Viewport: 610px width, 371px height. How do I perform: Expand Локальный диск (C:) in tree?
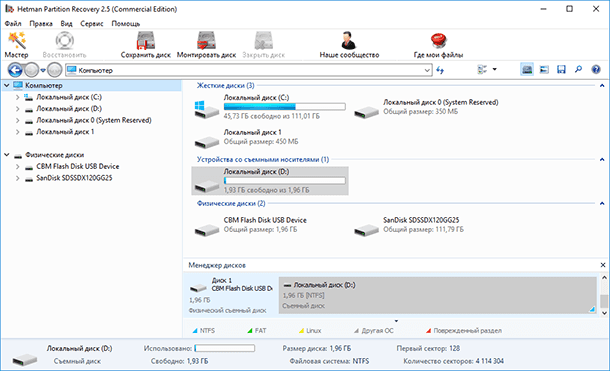(18, 97)
